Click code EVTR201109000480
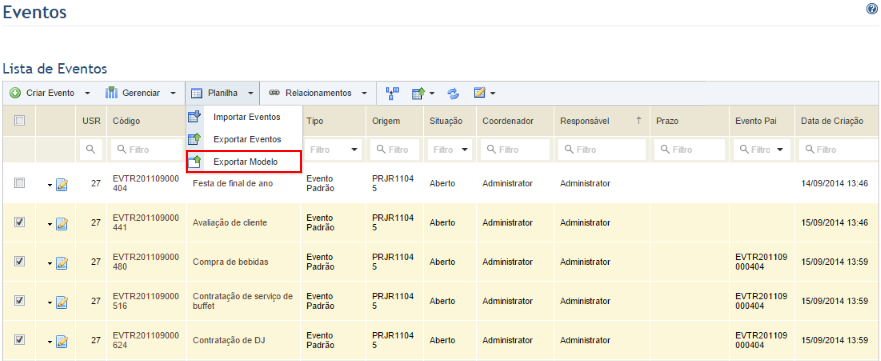 [x=146, y=262]
